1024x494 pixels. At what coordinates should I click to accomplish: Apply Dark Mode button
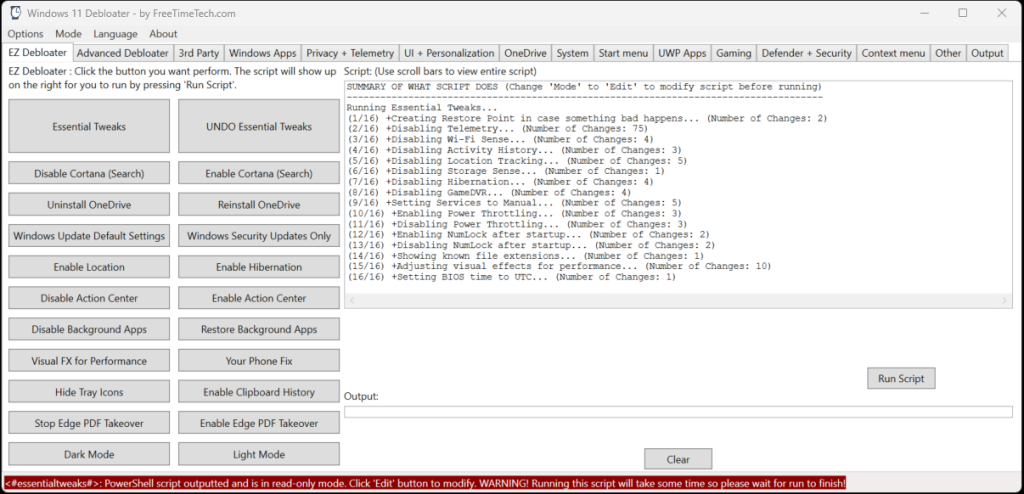click(x=89, y=454)
